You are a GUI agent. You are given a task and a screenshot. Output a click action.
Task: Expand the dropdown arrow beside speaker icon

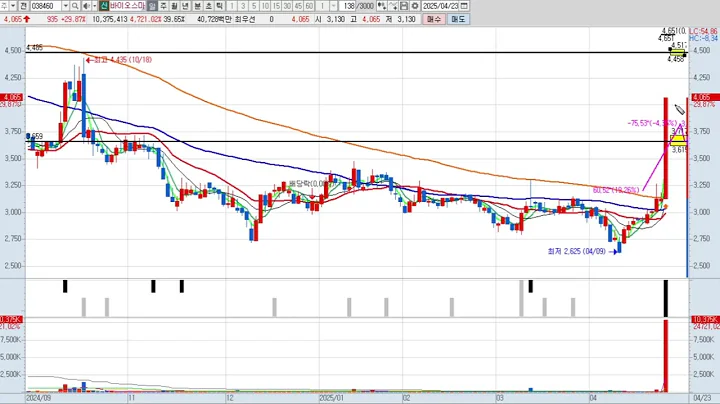pyautogui.click(x=95, y=6)
